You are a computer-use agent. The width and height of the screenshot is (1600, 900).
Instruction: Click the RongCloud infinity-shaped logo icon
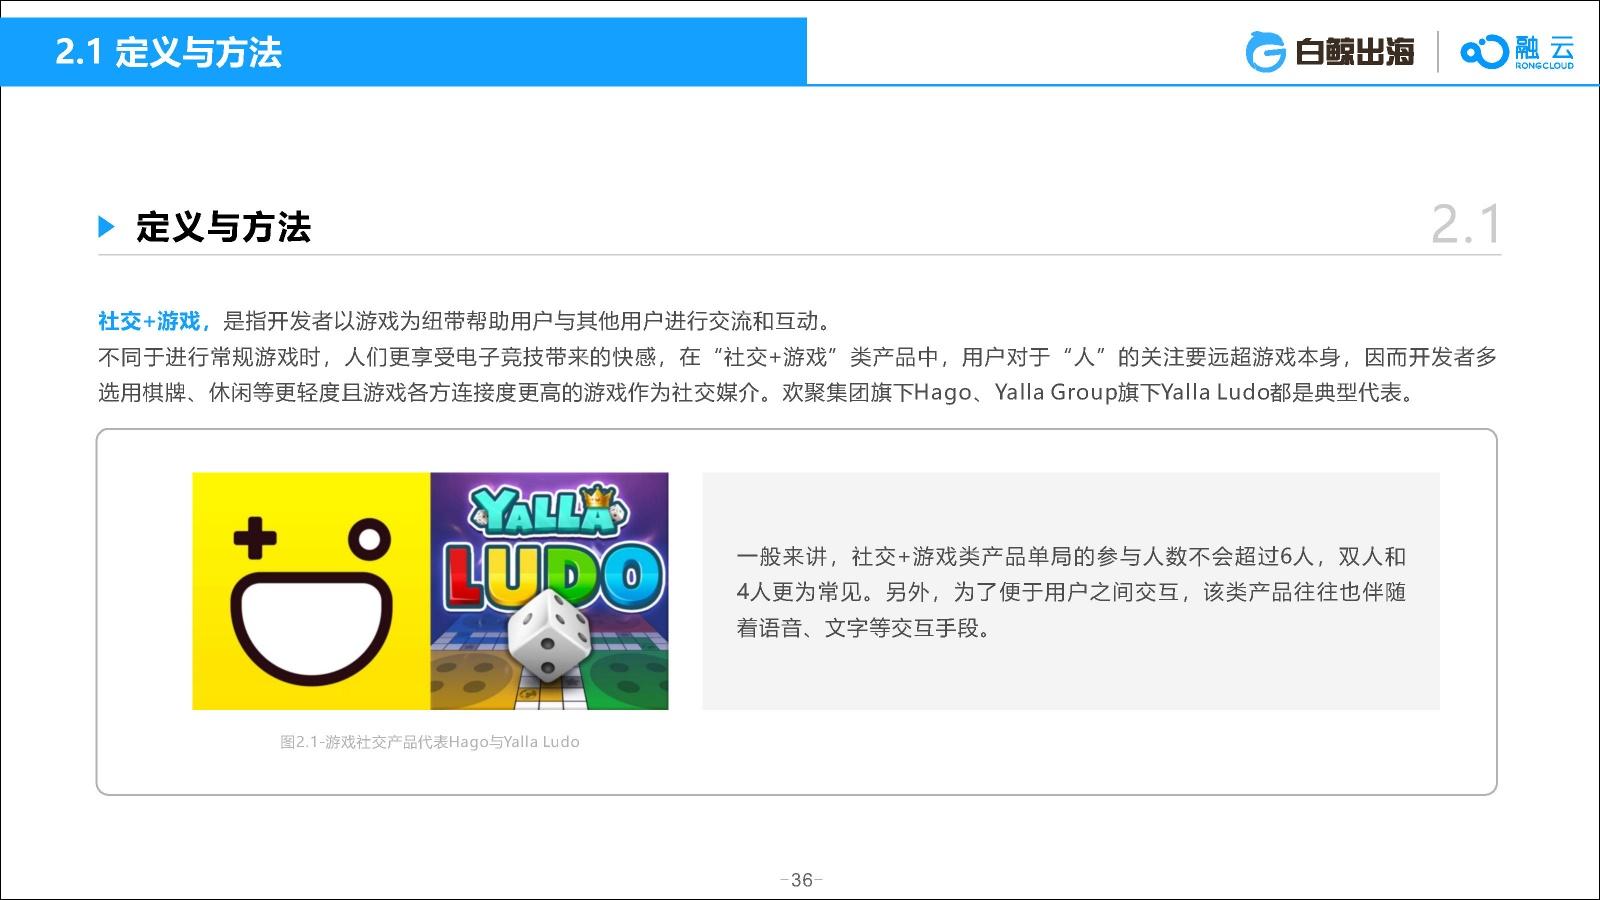(1483, 52)
